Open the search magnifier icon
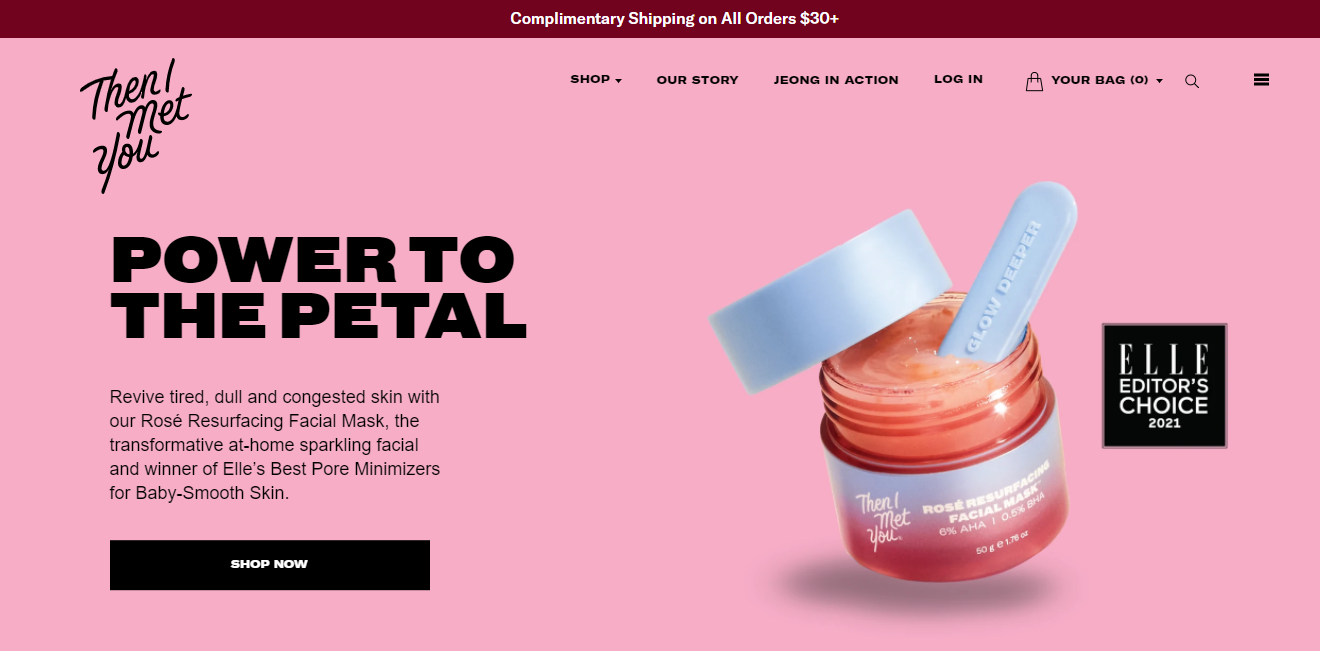This screenshot has height=651, width=1320. 1192,81
